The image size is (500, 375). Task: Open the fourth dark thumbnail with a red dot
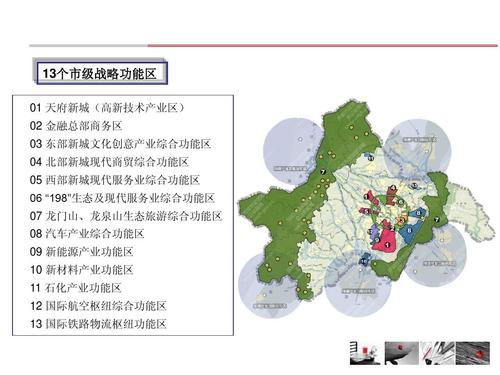pyautogui.click(x=473, y=353)
